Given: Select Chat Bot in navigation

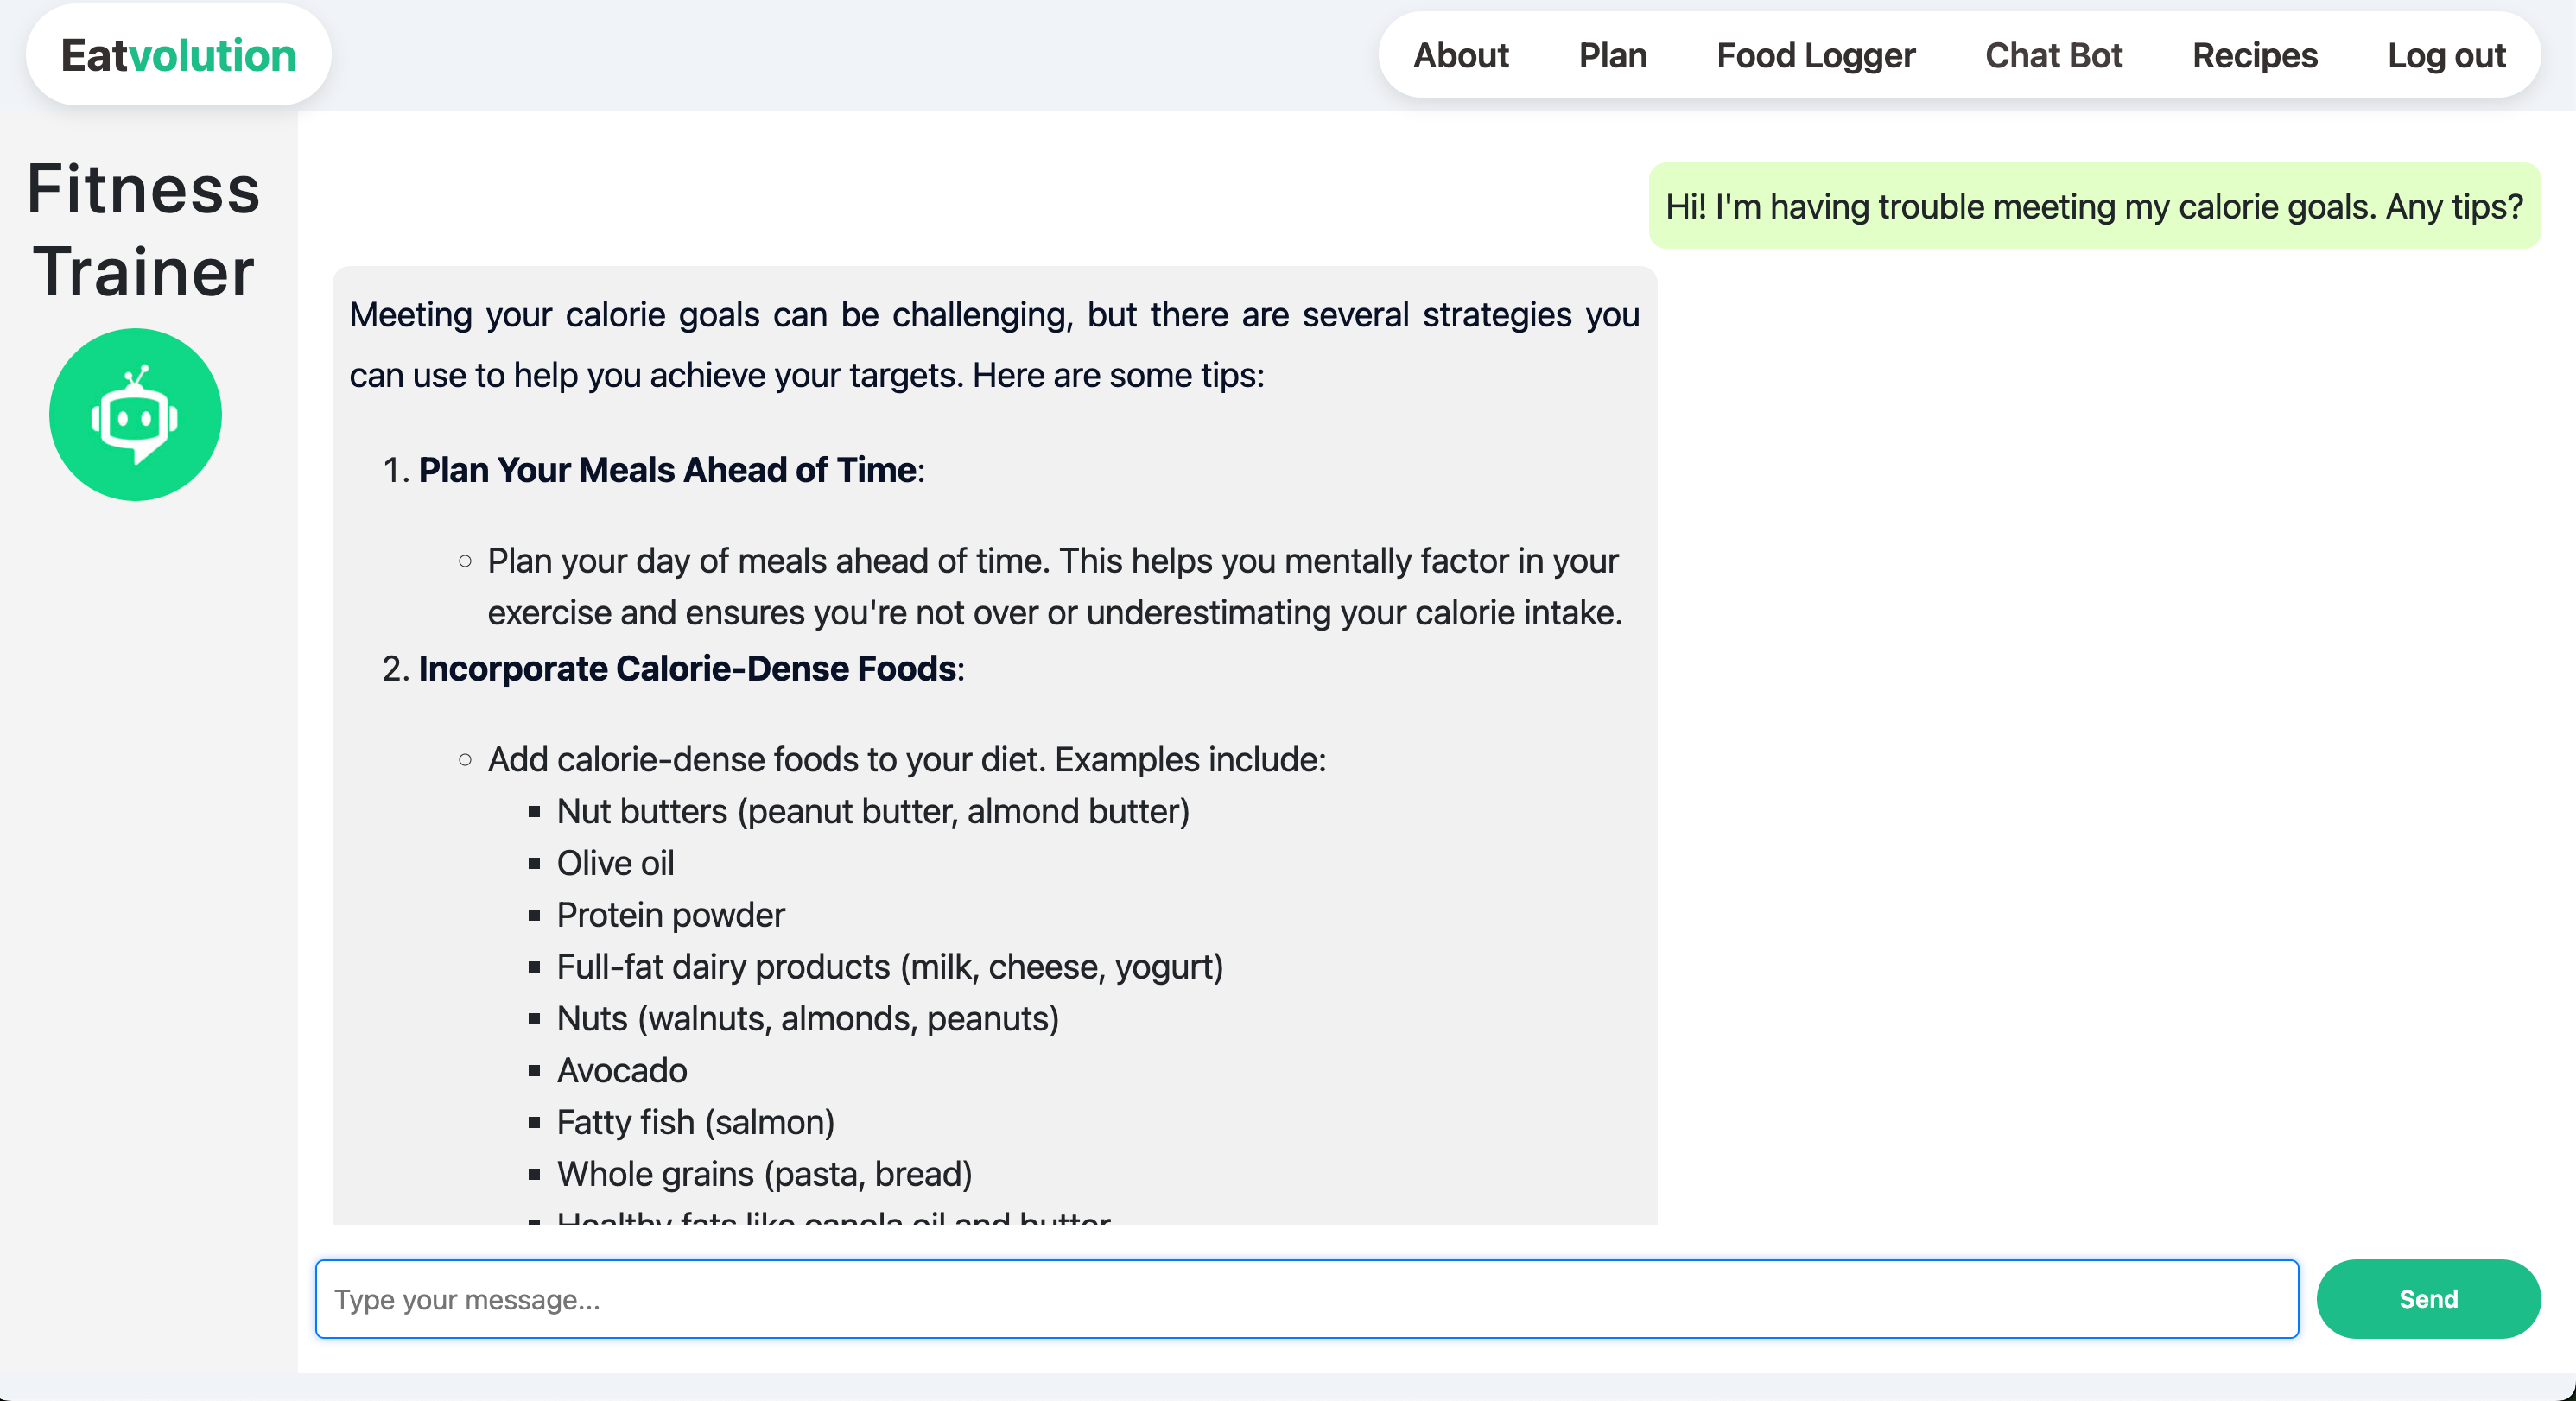Looking at the screenshot, I should tap(2053, 55).
